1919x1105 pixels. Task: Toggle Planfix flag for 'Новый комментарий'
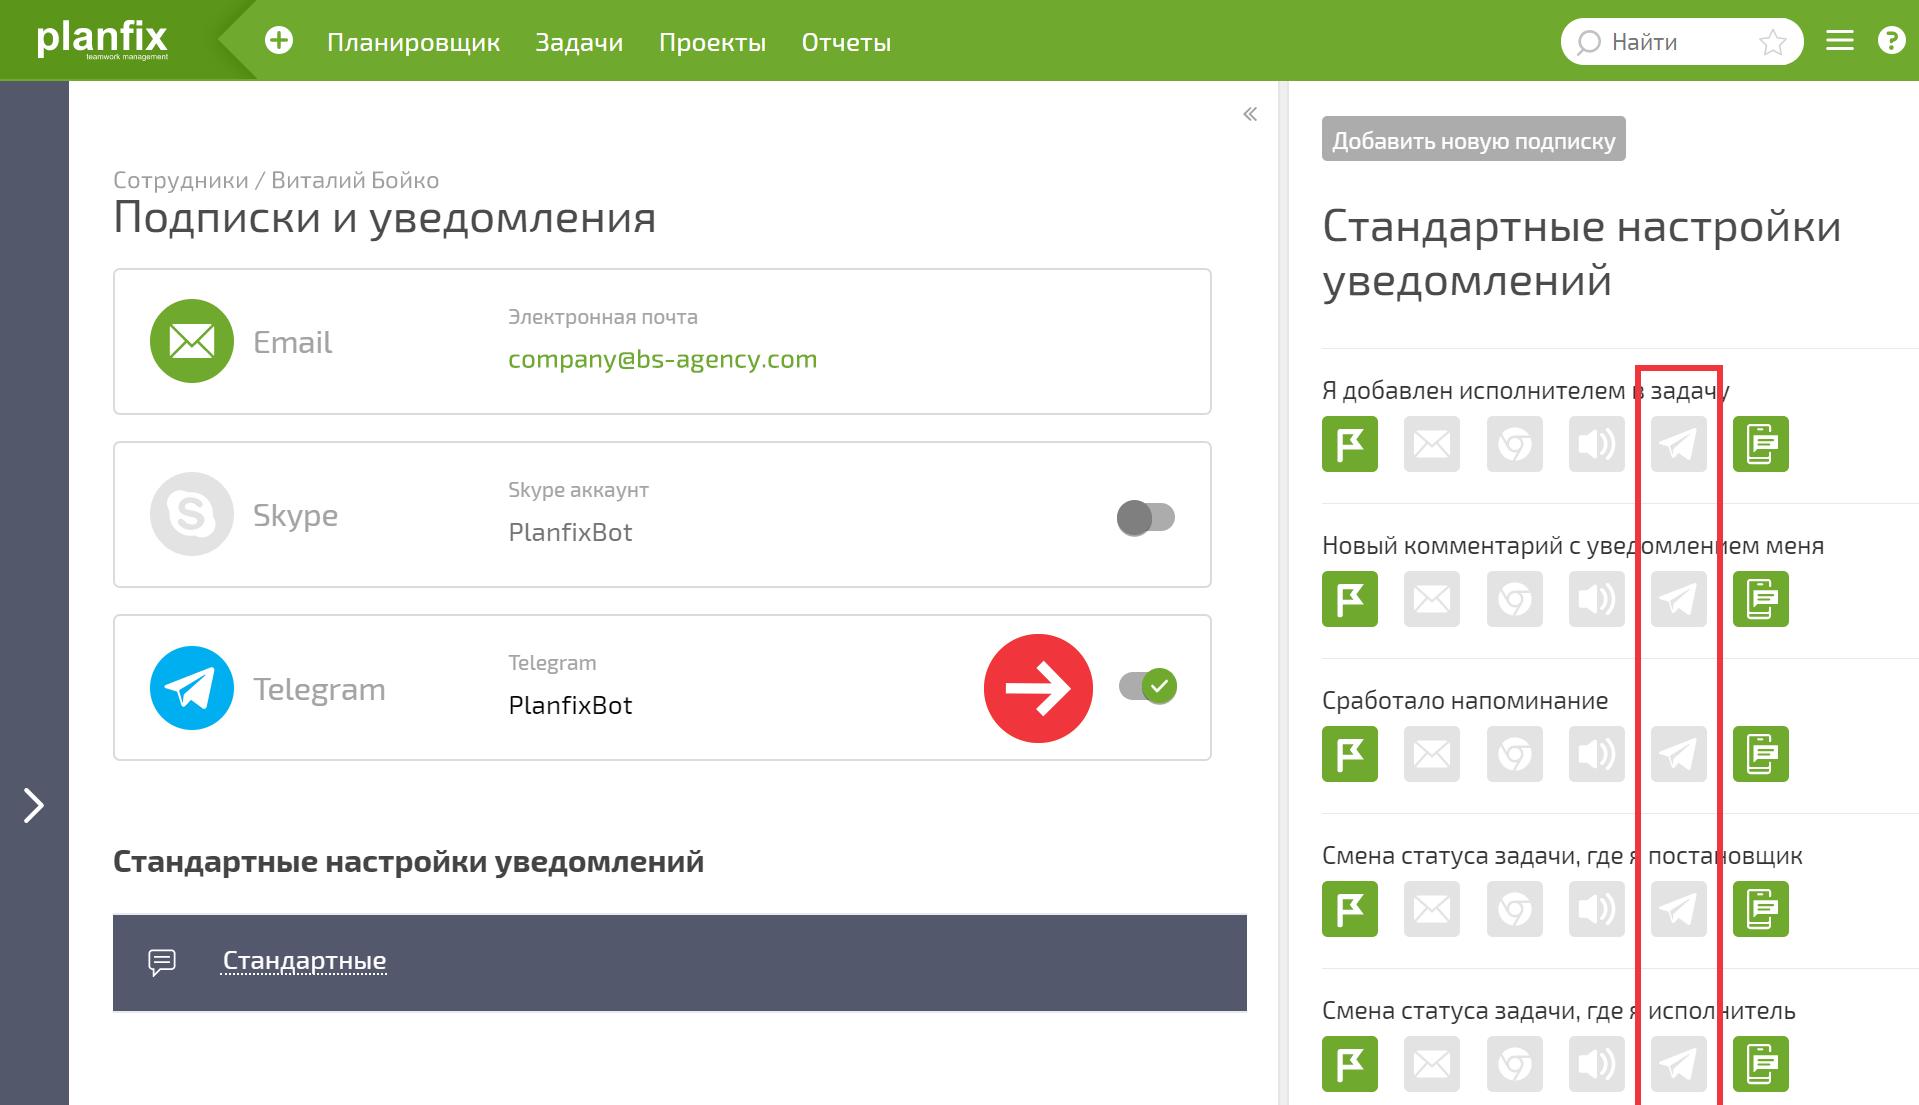(1350, 599)
